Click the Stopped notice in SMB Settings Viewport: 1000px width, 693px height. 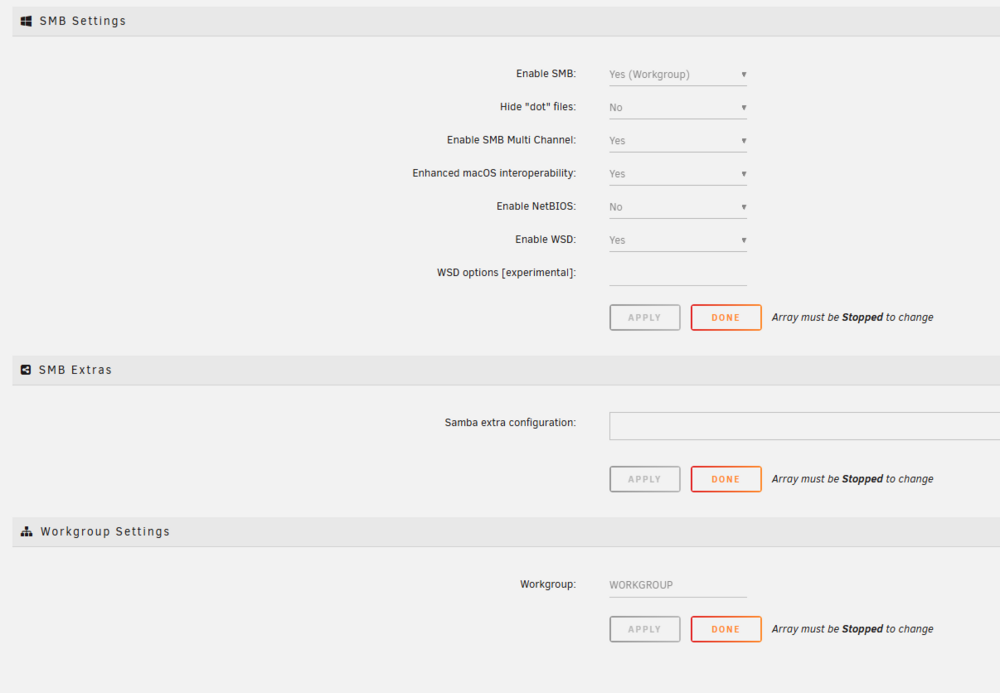(852, 317)
